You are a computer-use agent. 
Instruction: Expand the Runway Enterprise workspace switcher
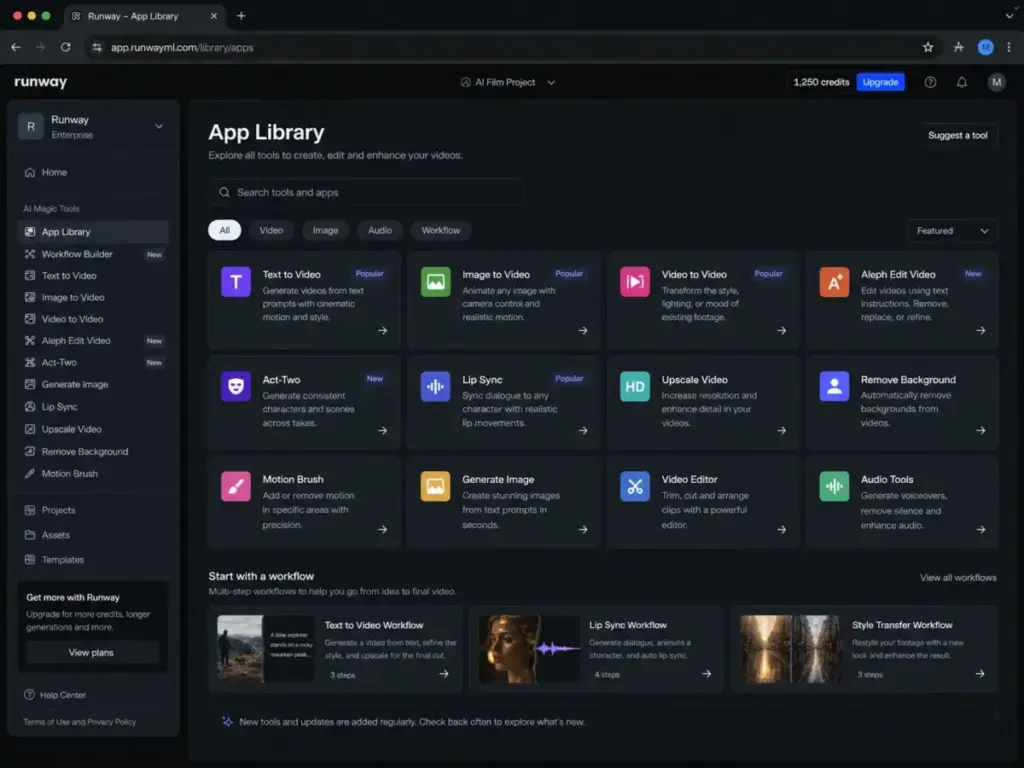tap(92, 127)
